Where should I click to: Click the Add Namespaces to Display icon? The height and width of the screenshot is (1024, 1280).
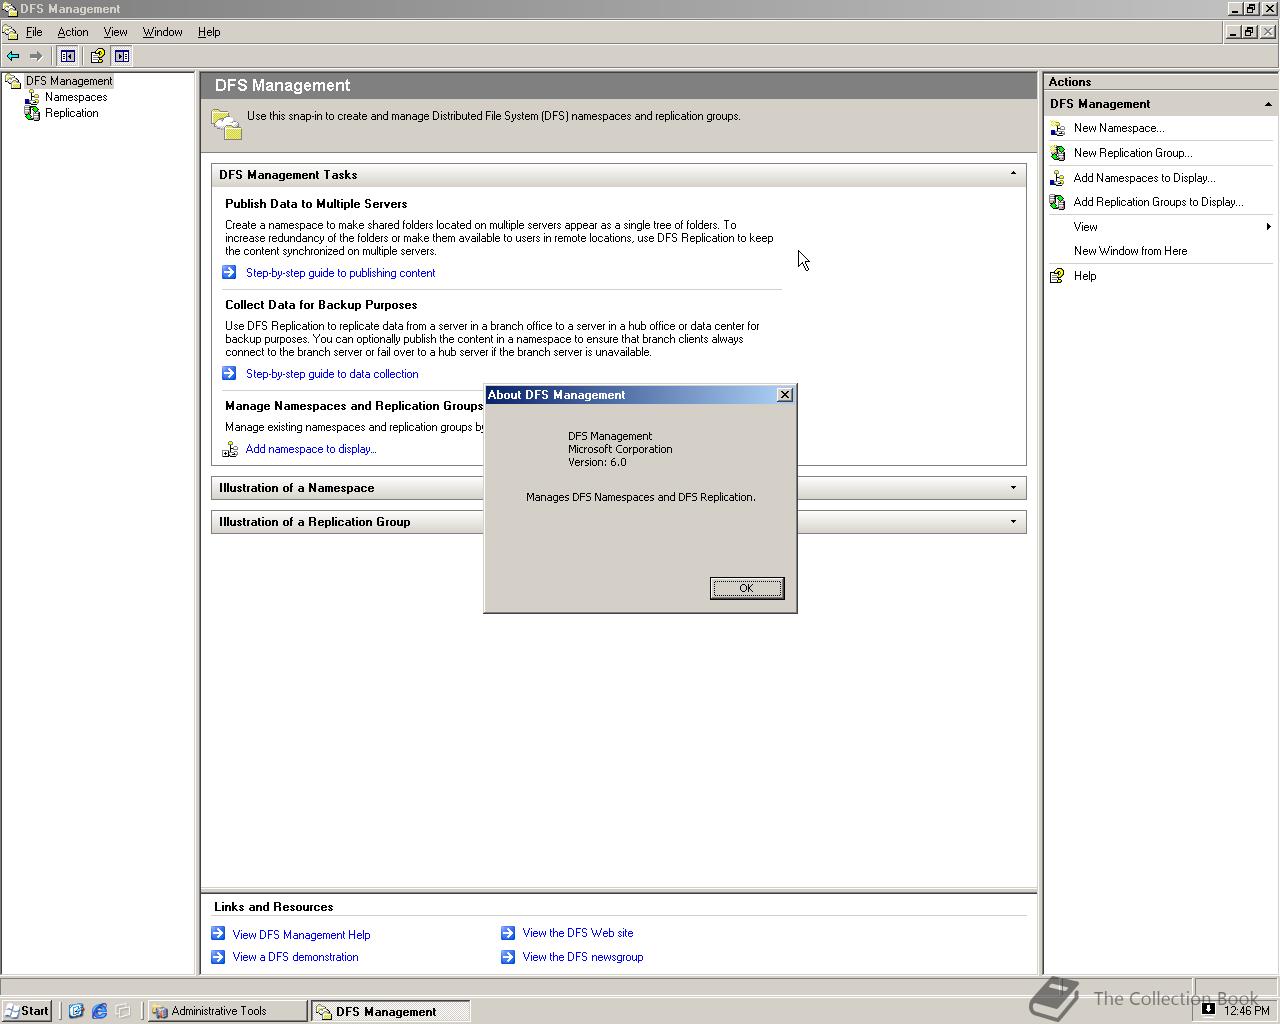[x=1058, y=178]
